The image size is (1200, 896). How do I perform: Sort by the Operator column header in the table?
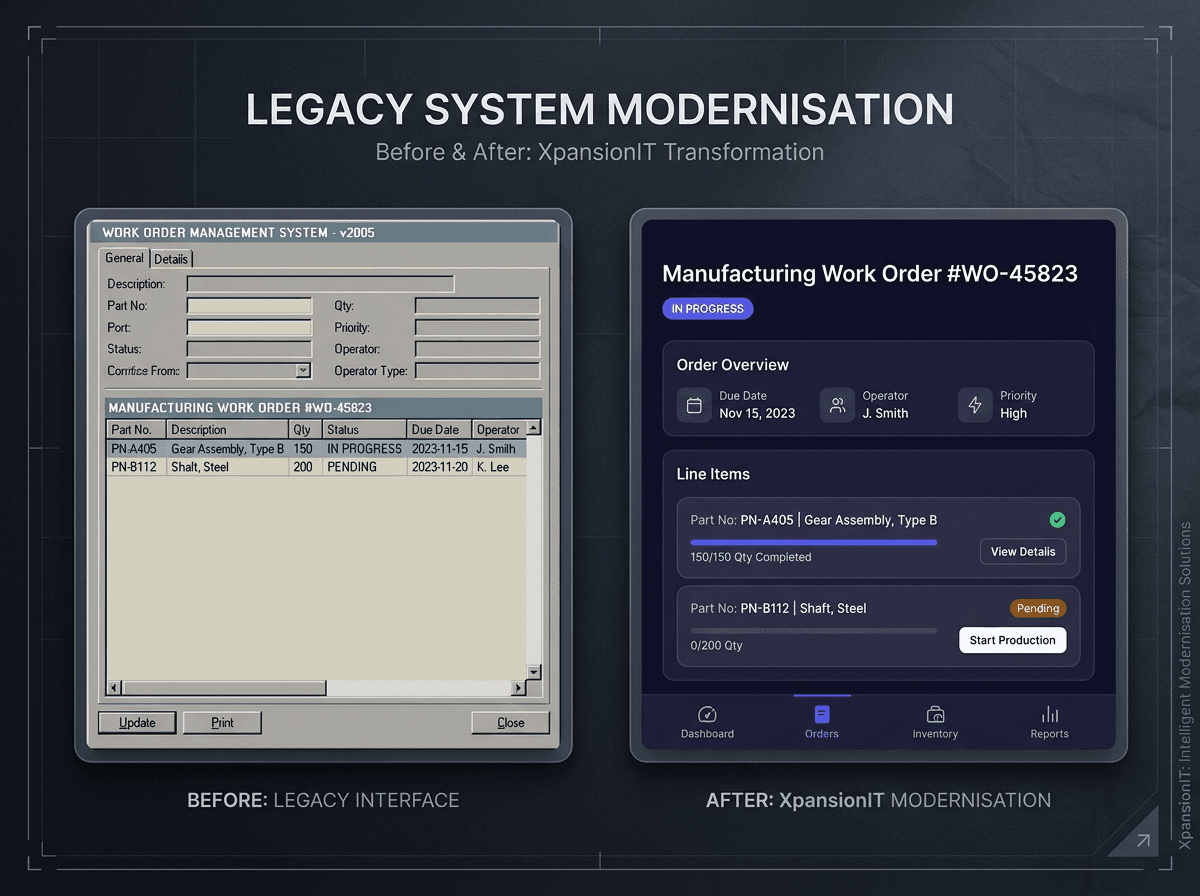[499, 429]
